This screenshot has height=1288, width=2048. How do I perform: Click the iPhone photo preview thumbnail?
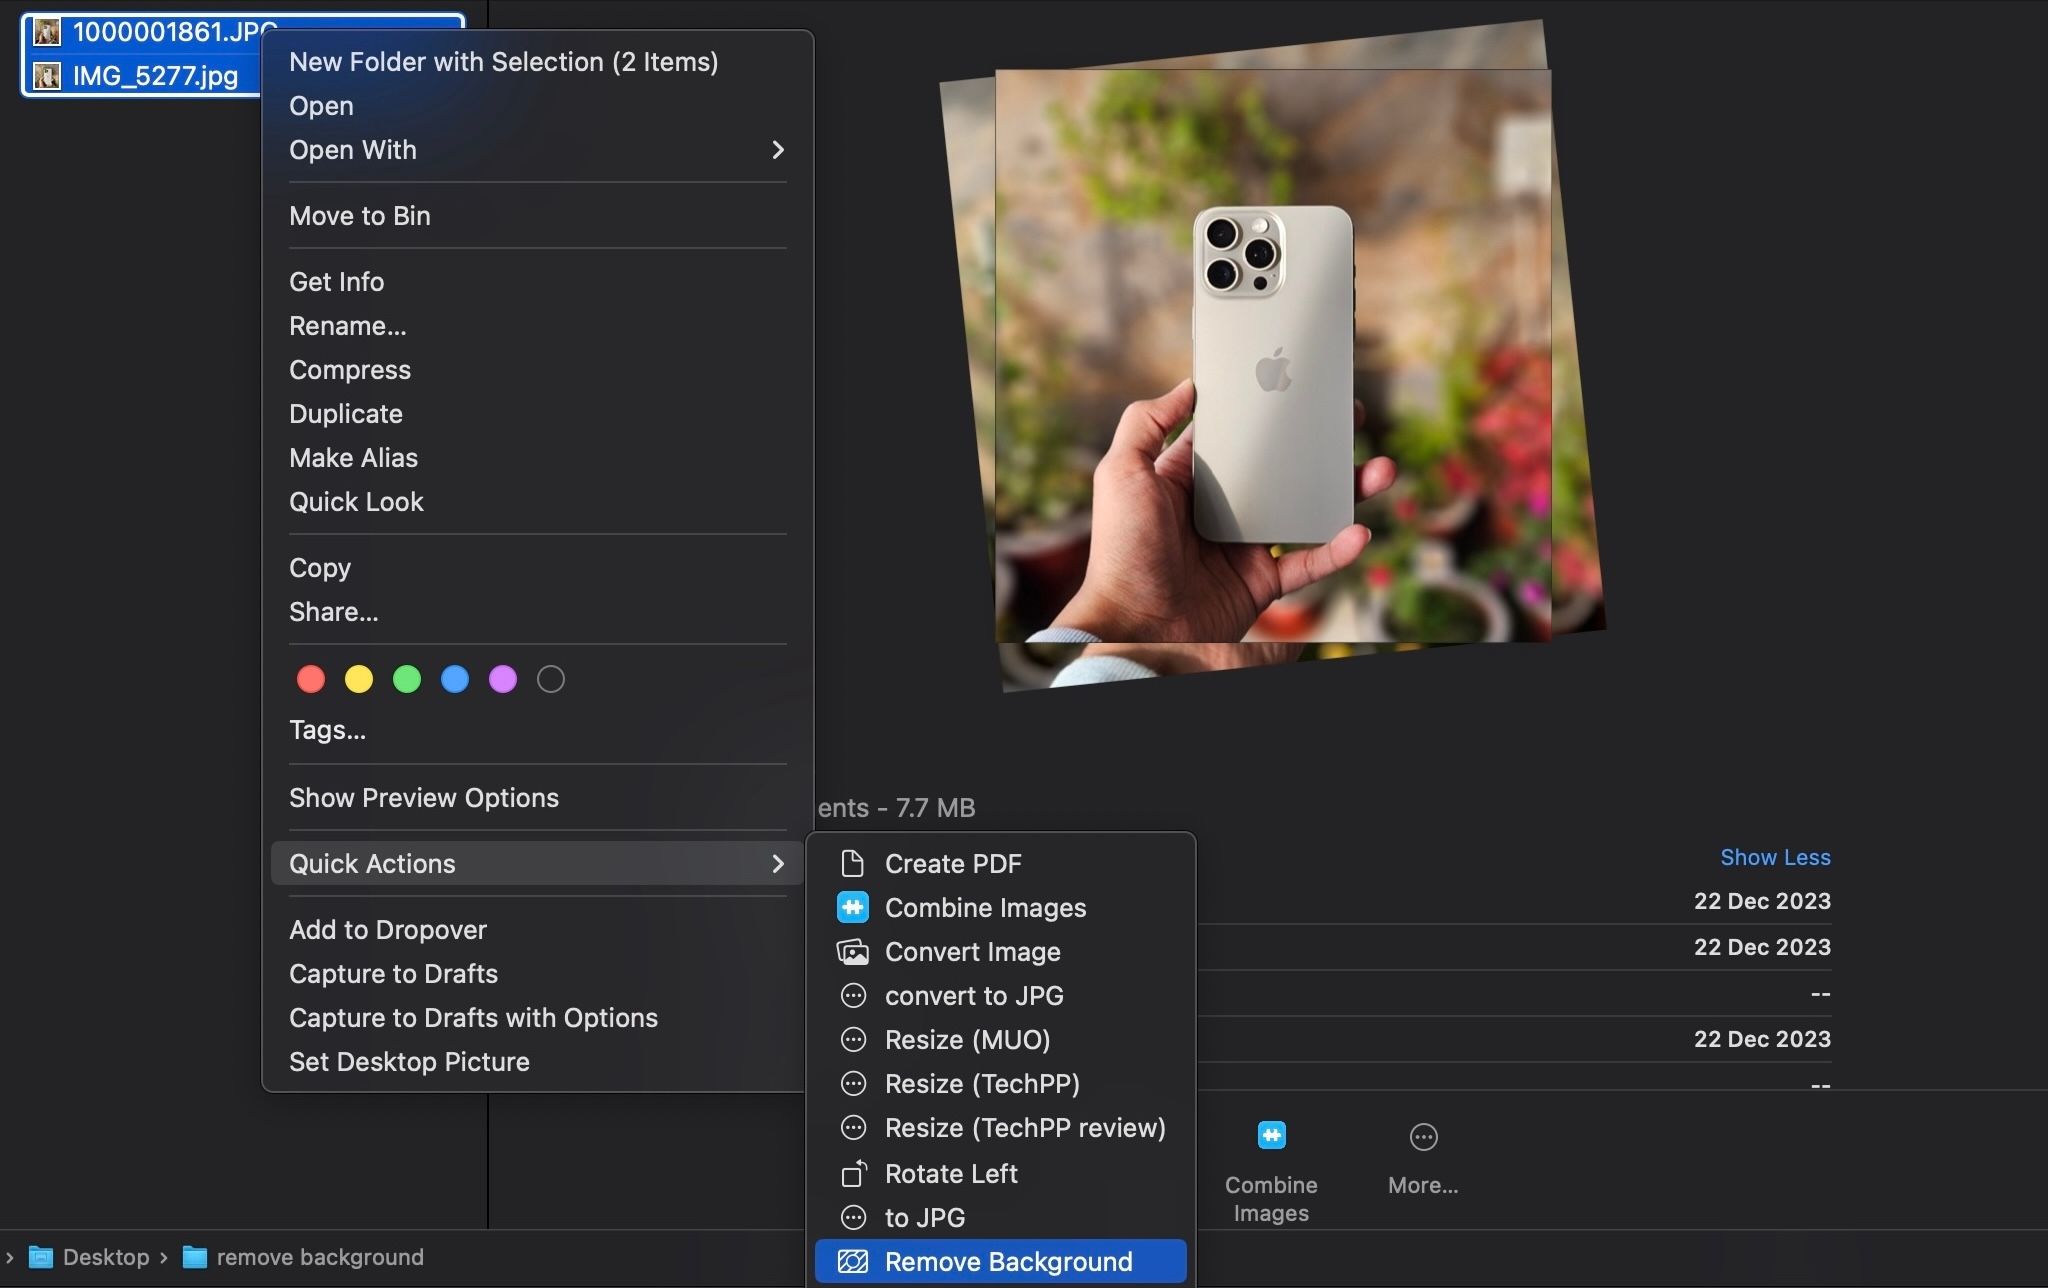tap(1272, 356)
